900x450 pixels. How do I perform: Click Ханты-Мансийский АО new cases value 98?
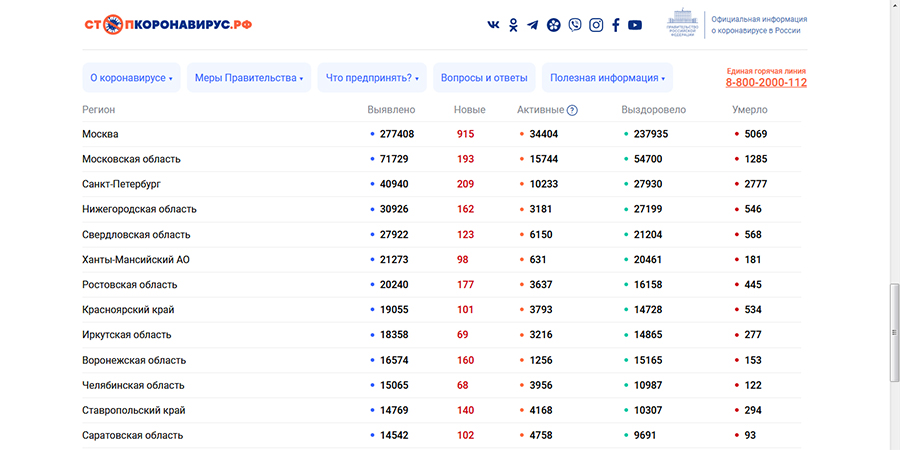coord(463,259)
